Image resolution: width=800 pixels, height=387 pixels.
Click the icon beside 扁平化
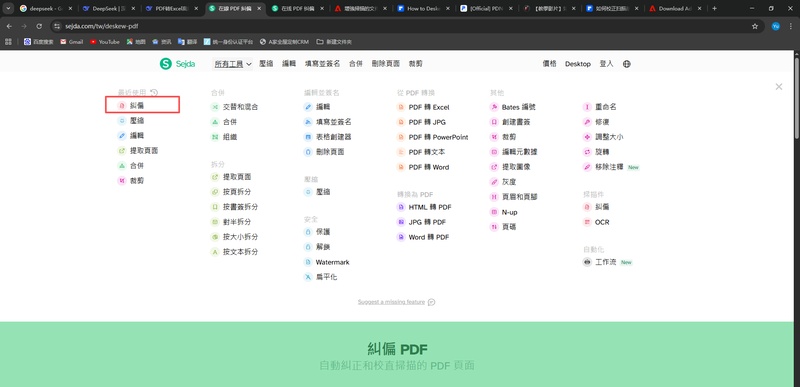click(x=308, y=277)
